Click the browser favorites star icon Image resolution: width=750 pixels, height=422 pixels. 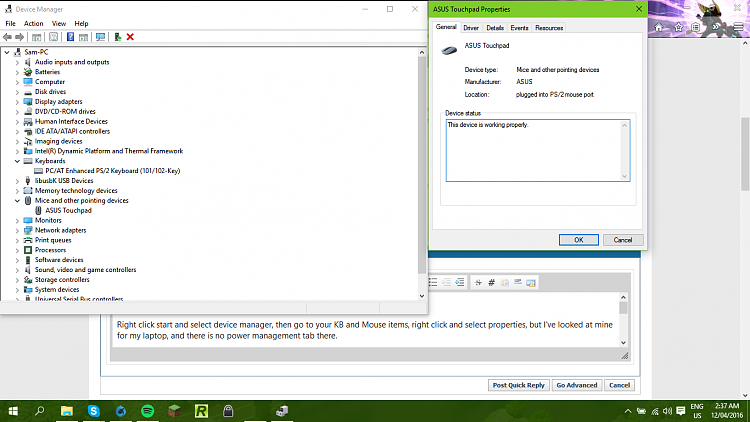[678, 27]
